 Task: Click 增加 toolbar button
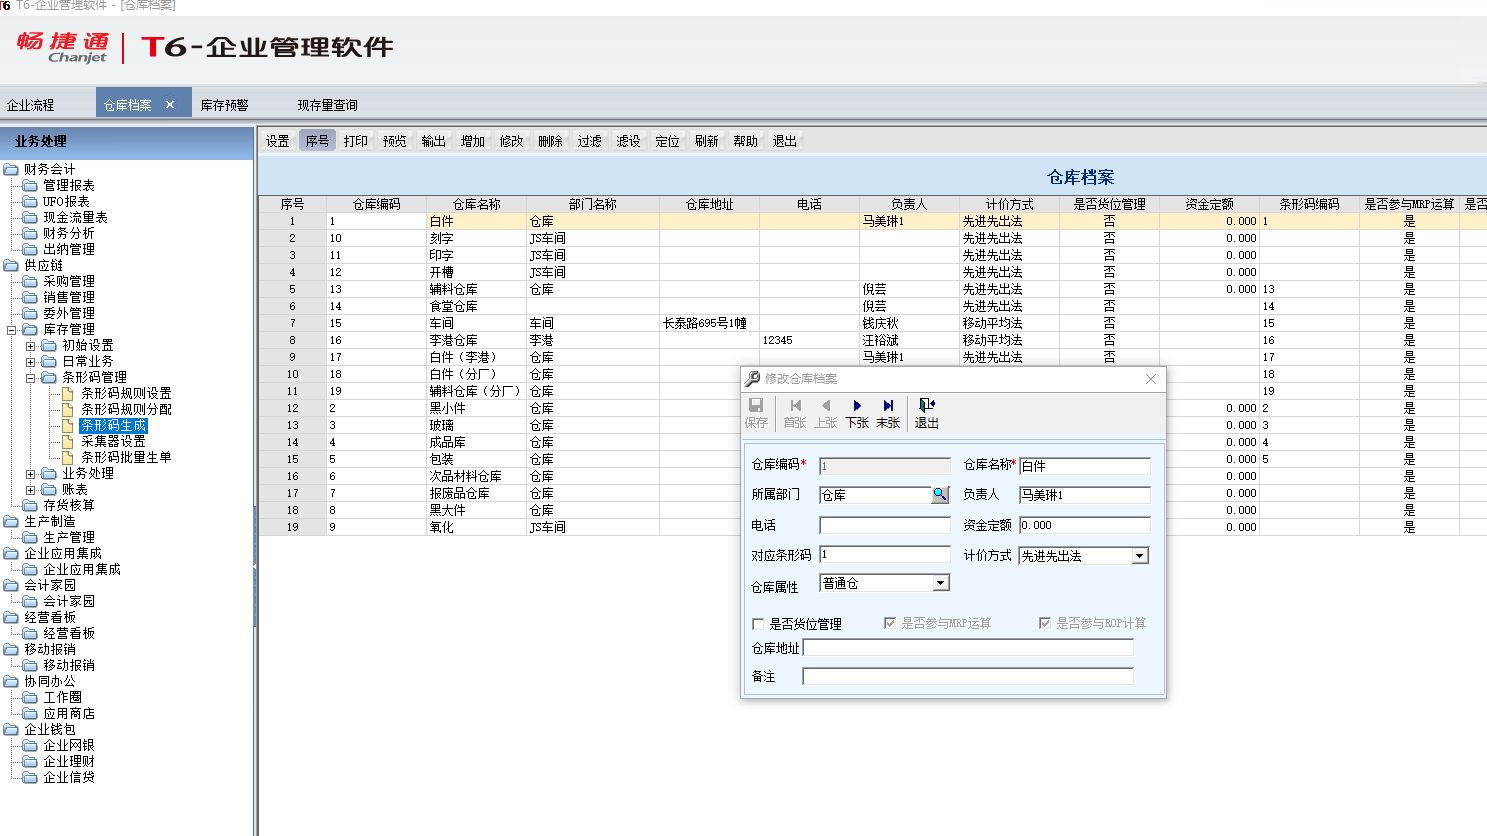[x=473, y=141]
